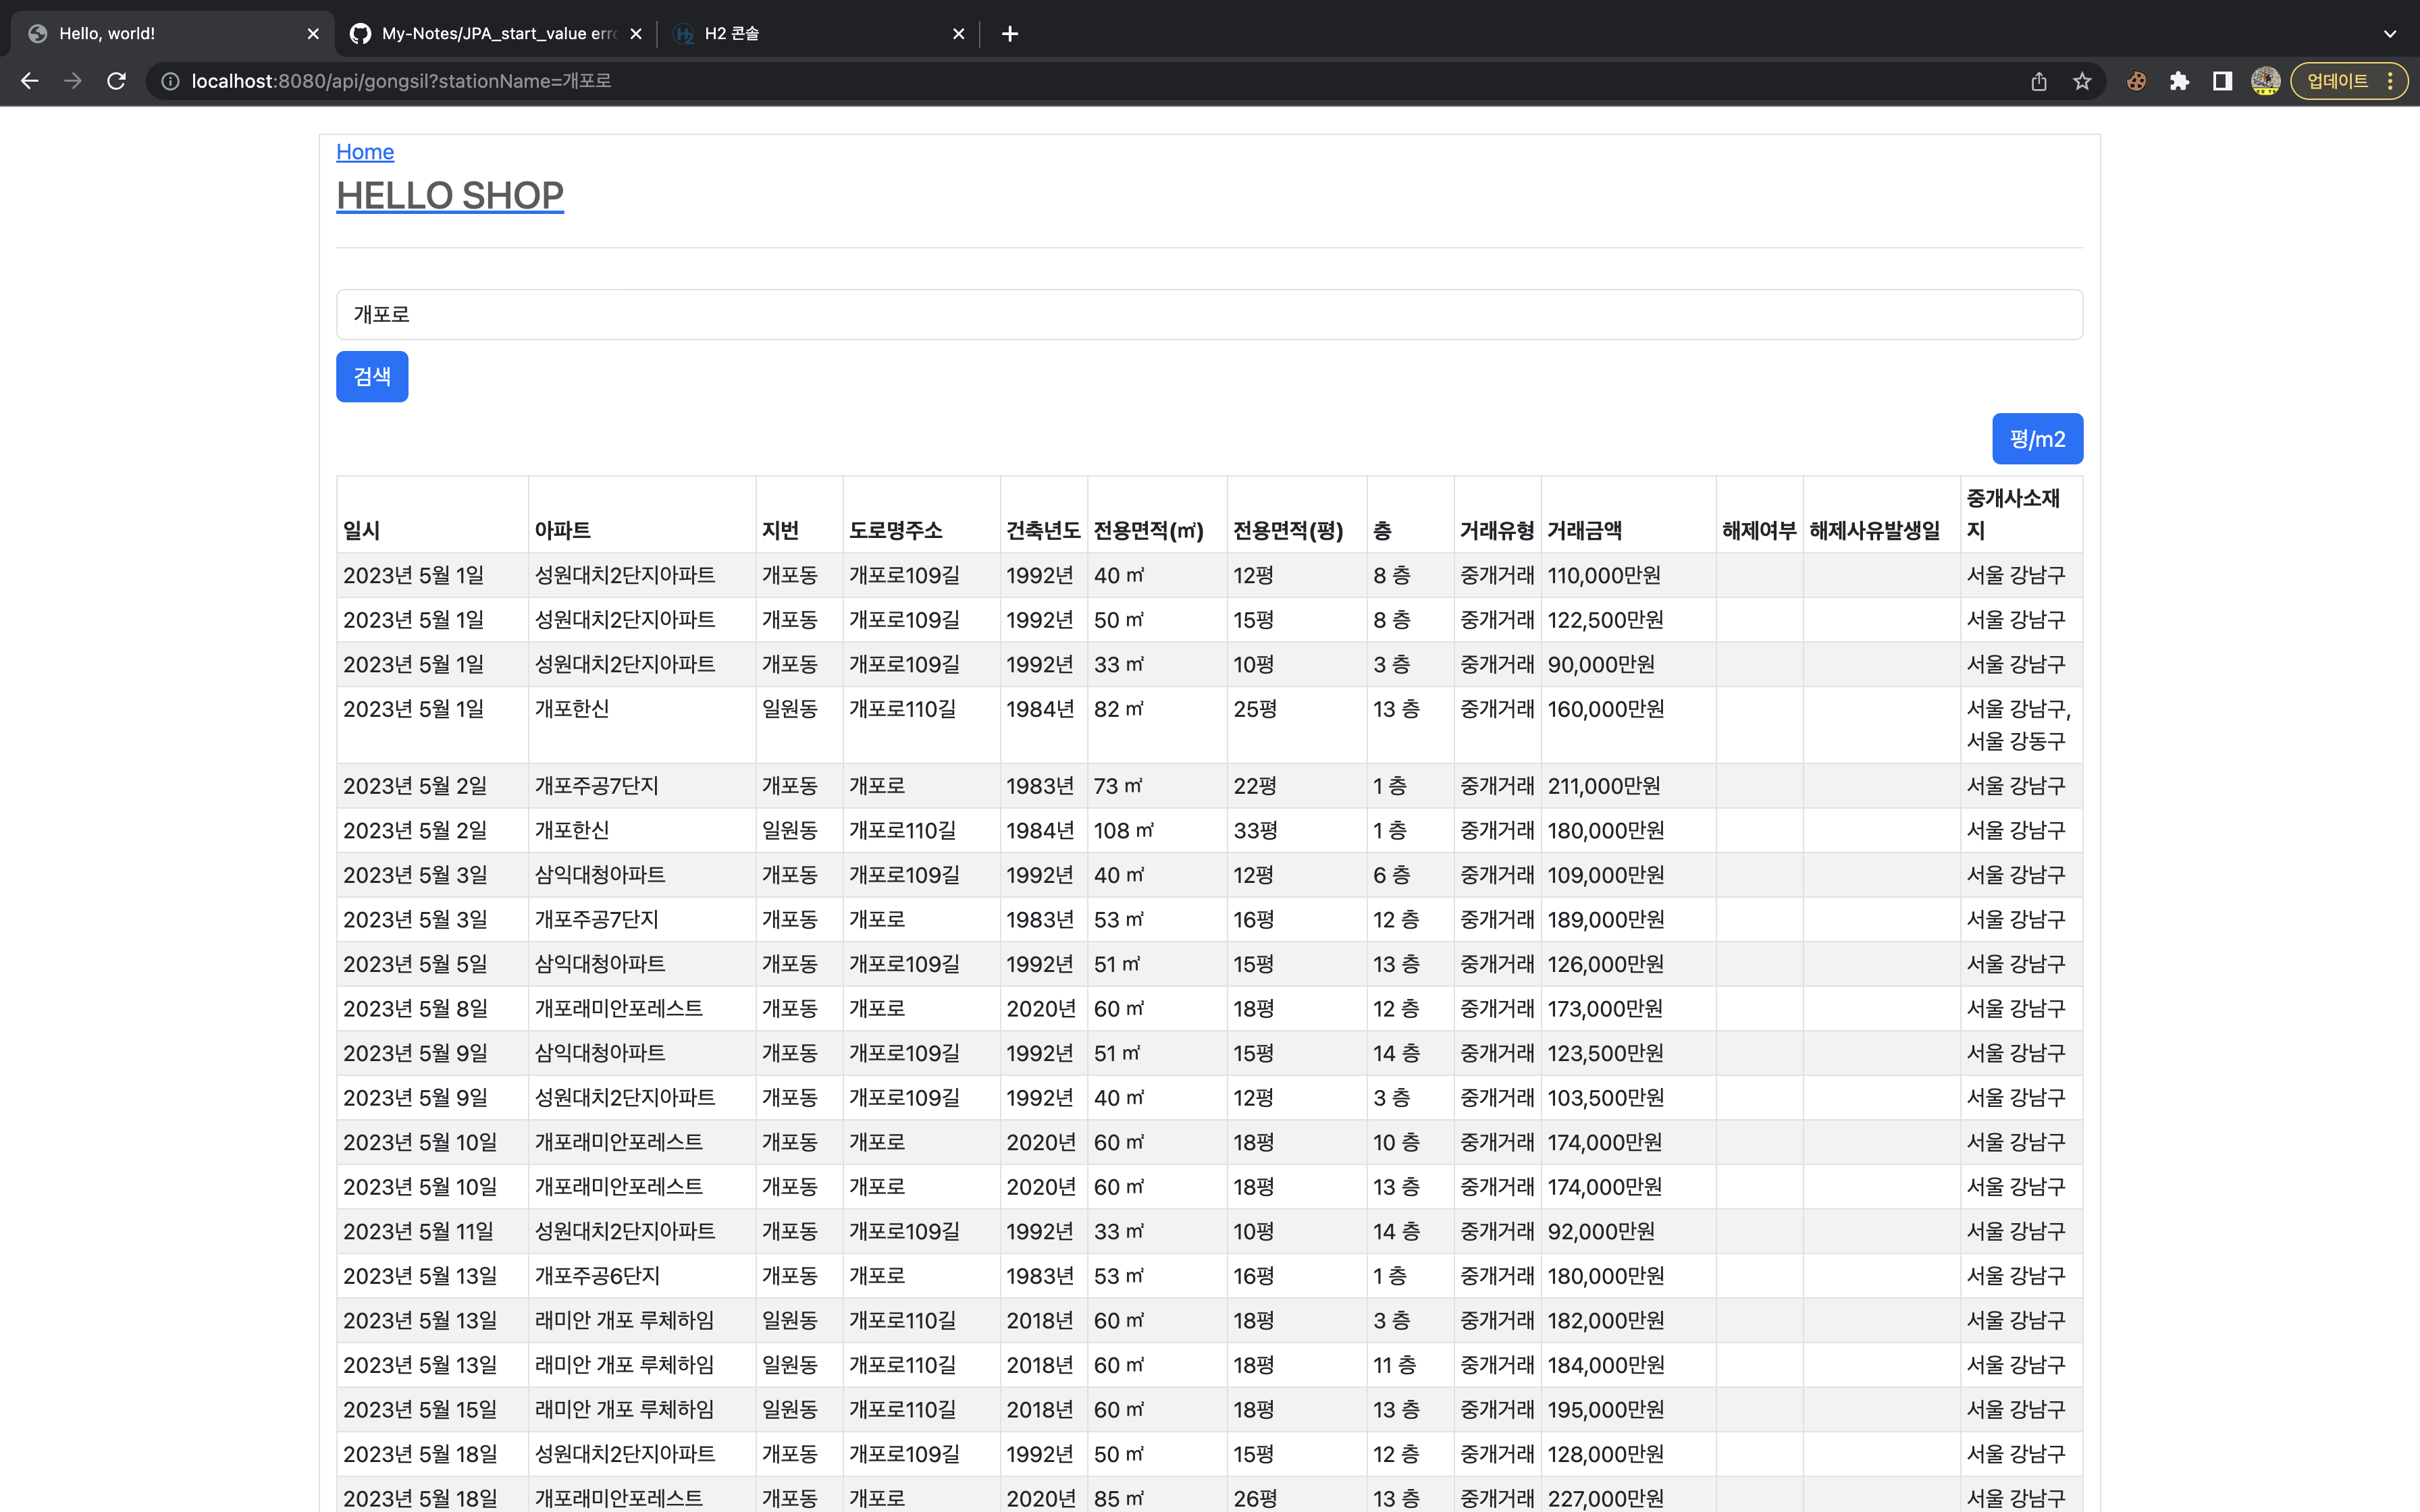The width and height of the screenshot is (2420, 1512).
Task: Select the cookie extension icon
Action: (x=2136, y=81)
